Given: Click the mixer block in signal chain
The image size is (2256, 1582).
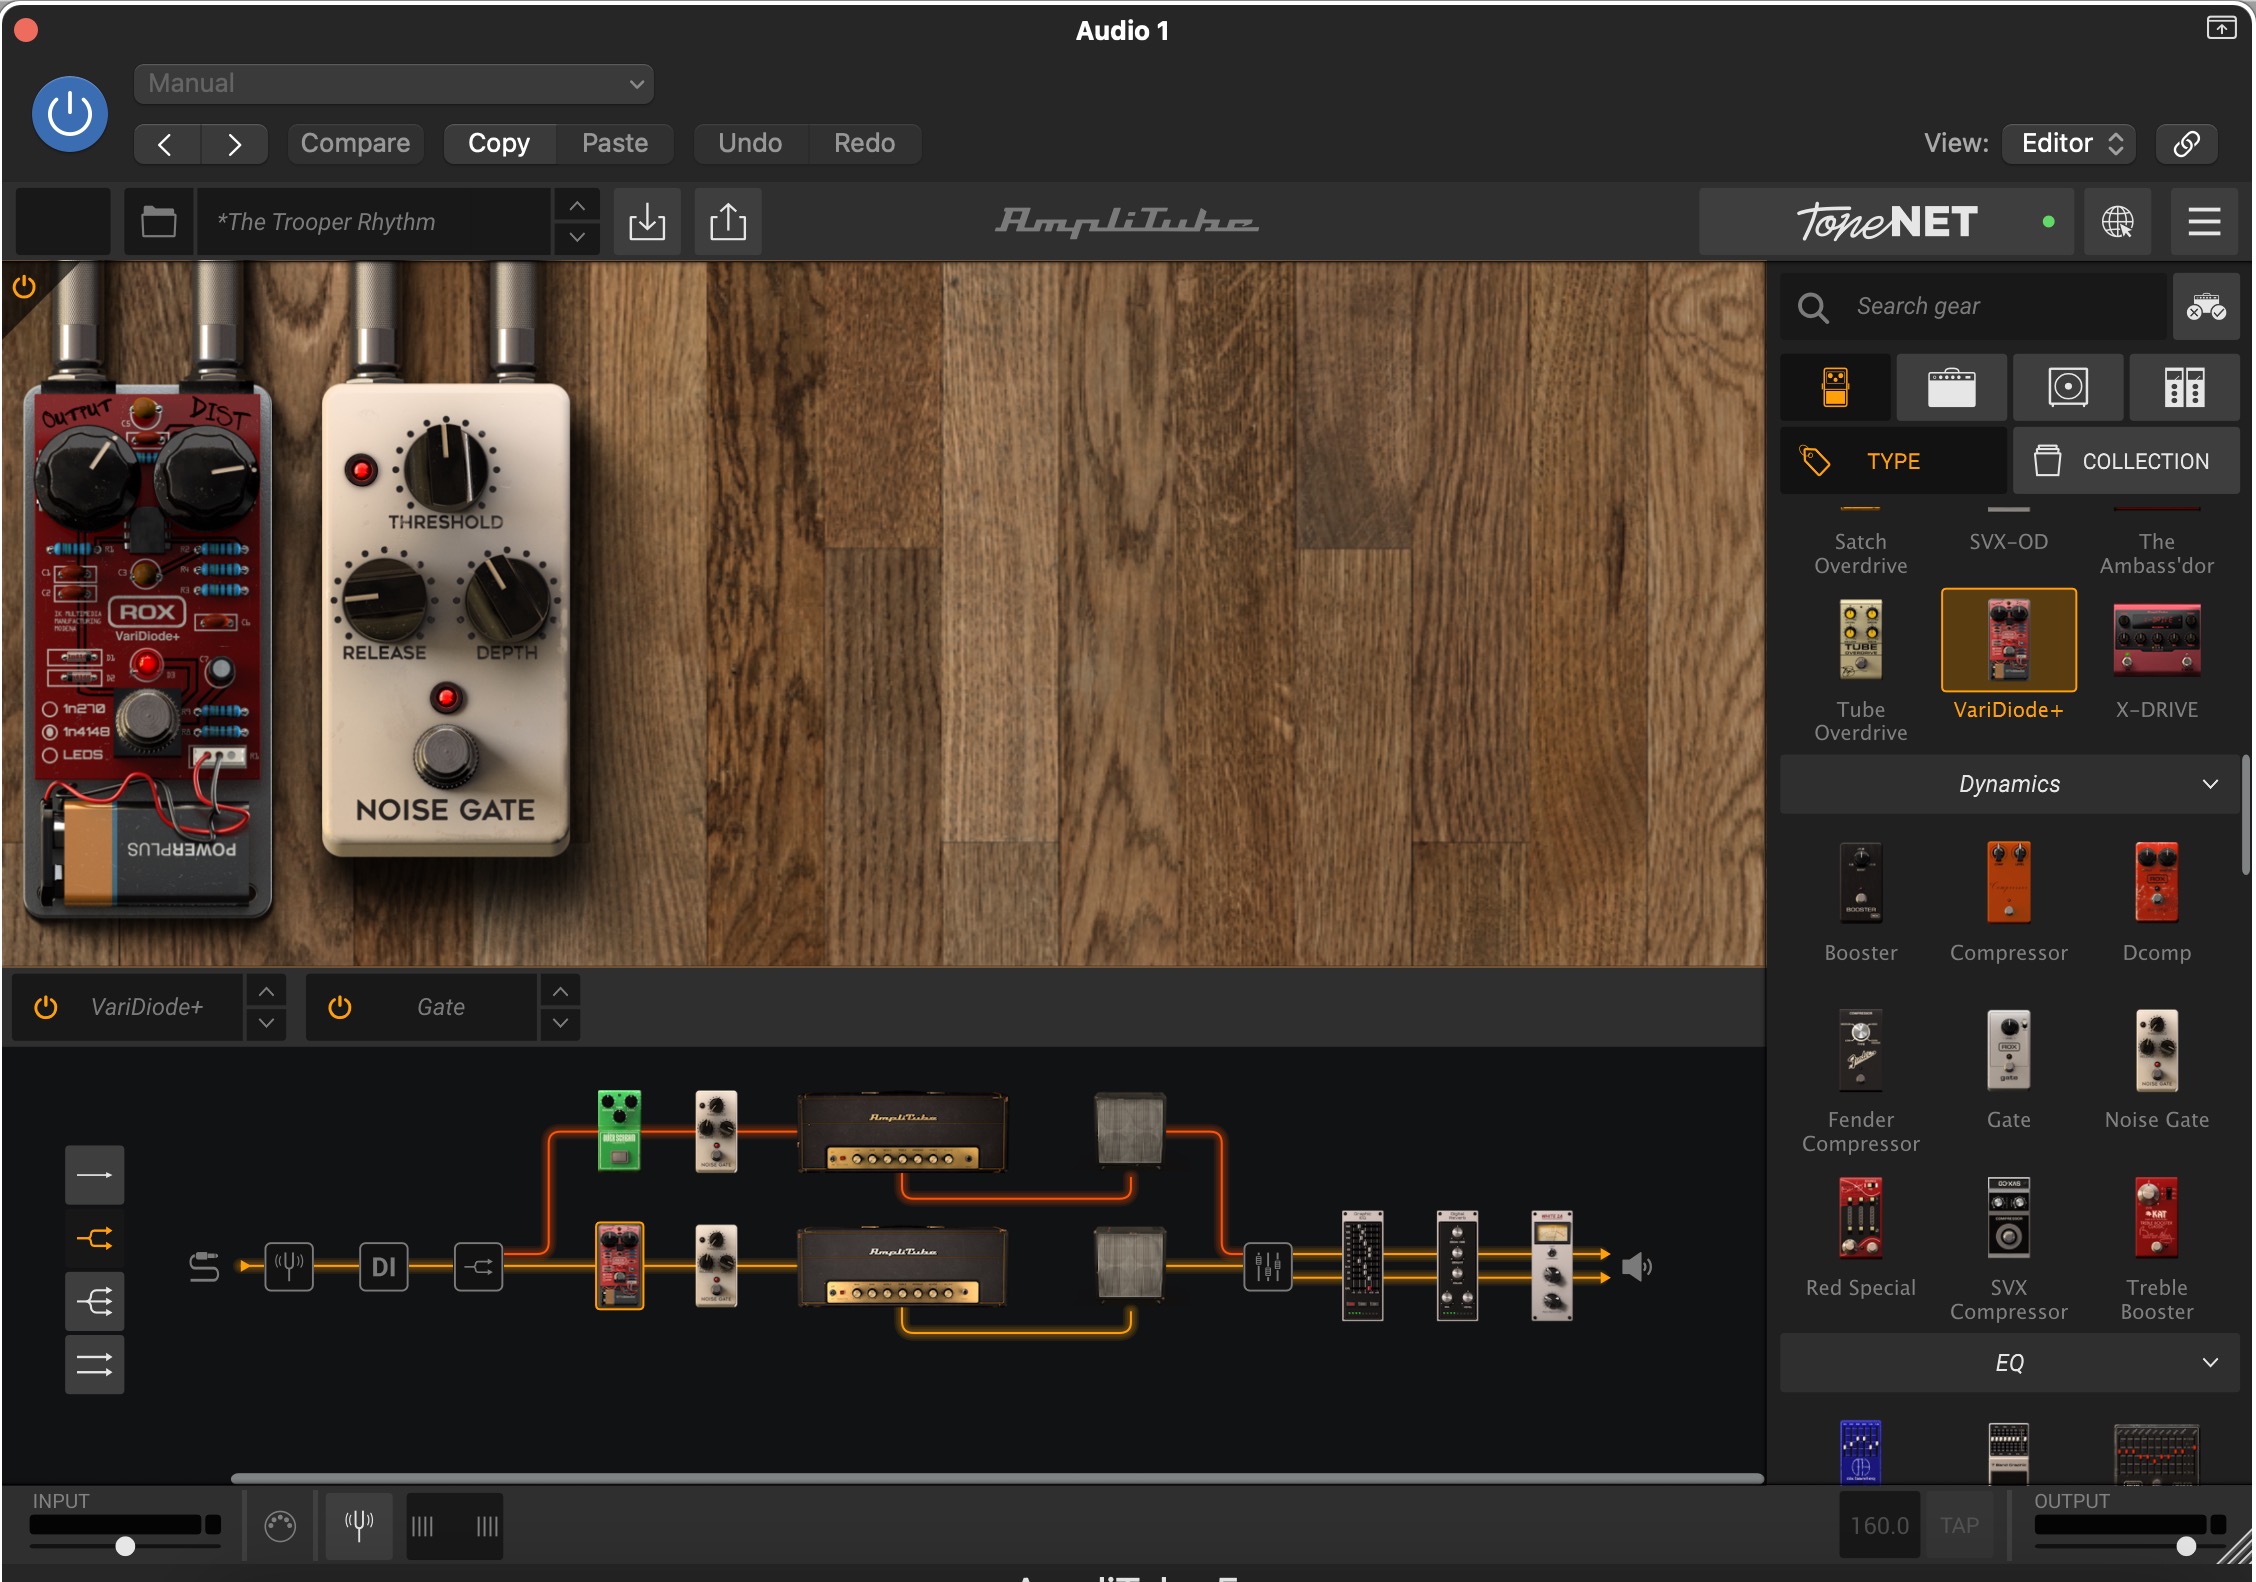Looking at the screenshot, I should pos(1267,1267).
